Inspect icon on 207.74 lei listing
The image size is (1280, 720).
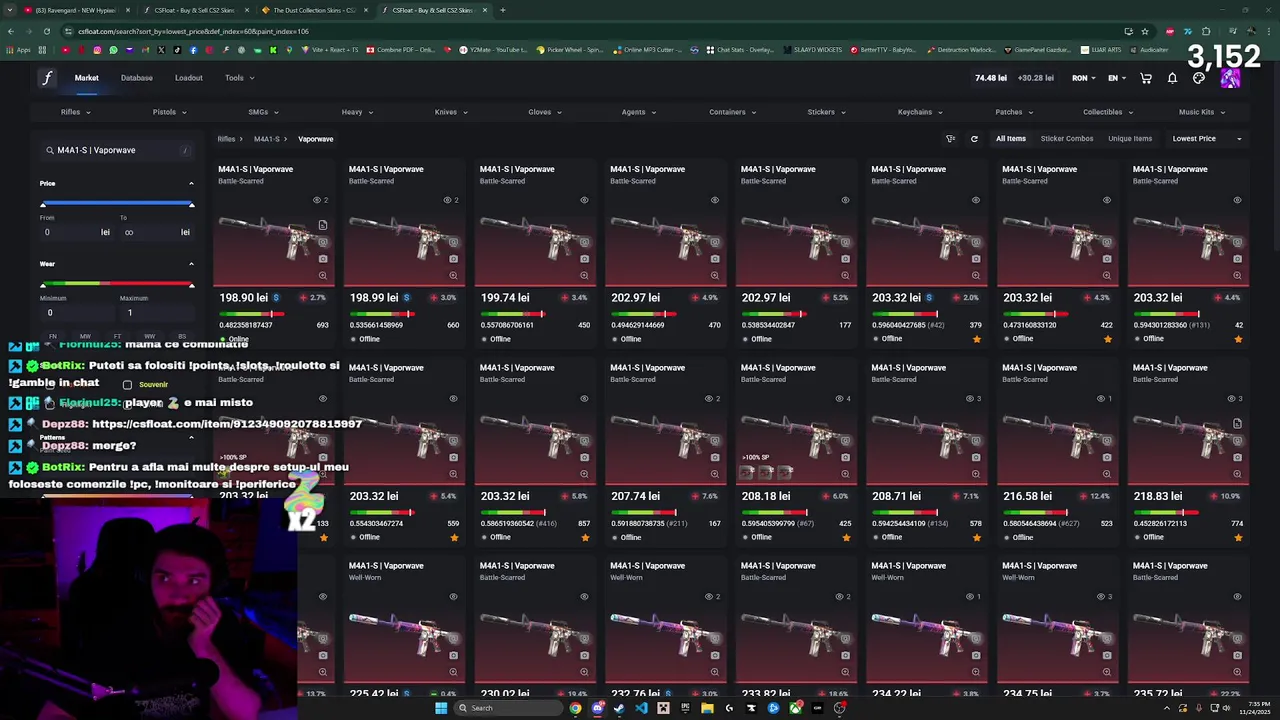click(715, 440)
